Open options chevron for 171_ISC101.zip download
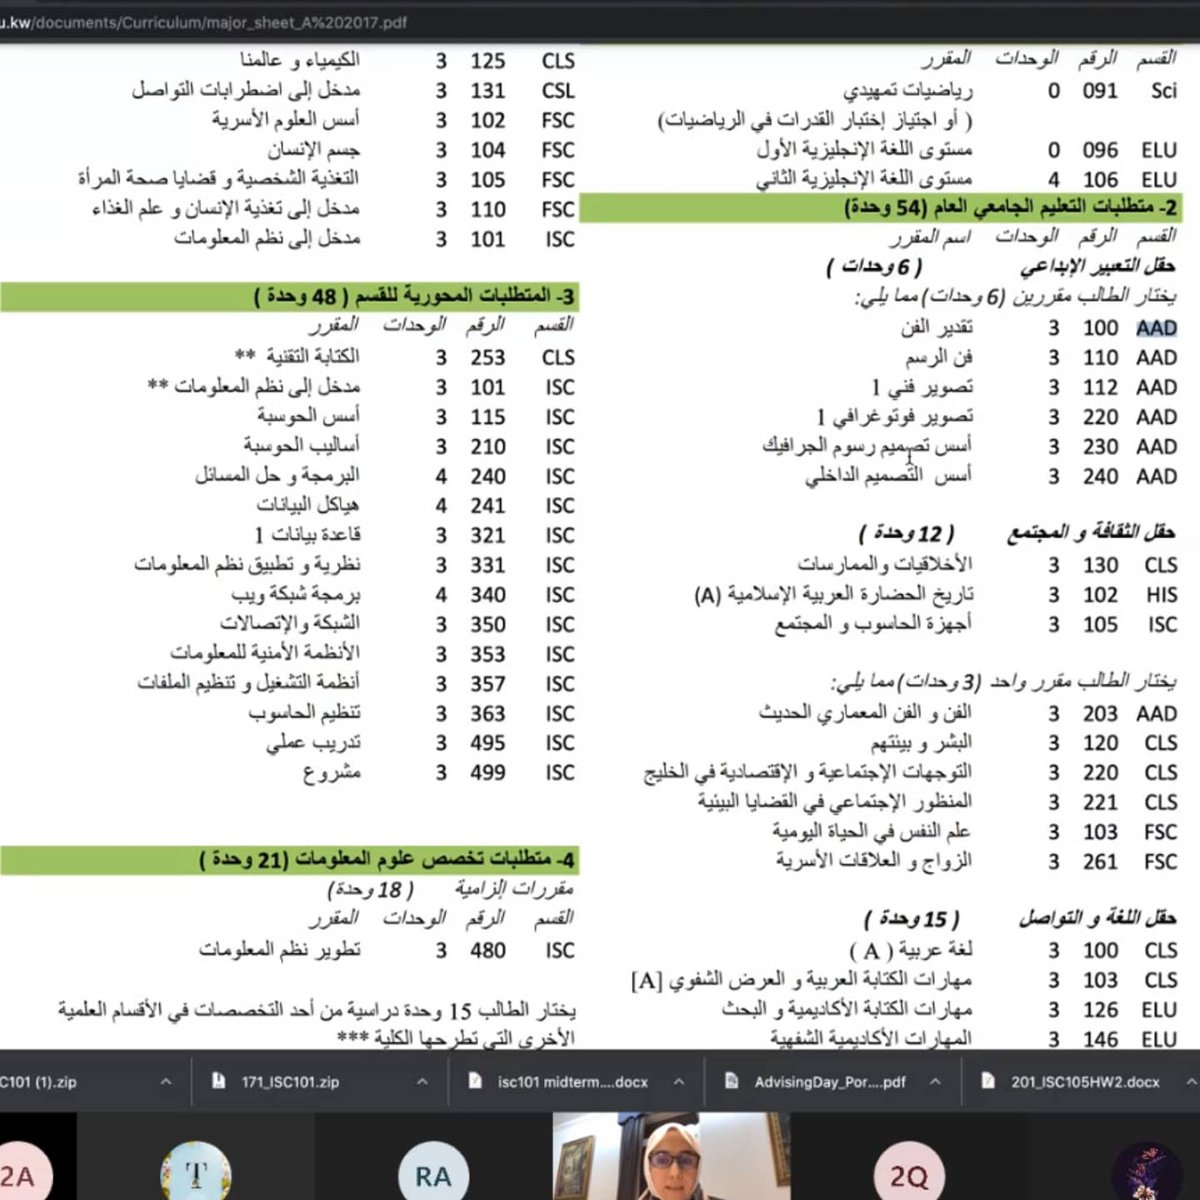Viewport: 1200px width, 1200px height. 422,1081
